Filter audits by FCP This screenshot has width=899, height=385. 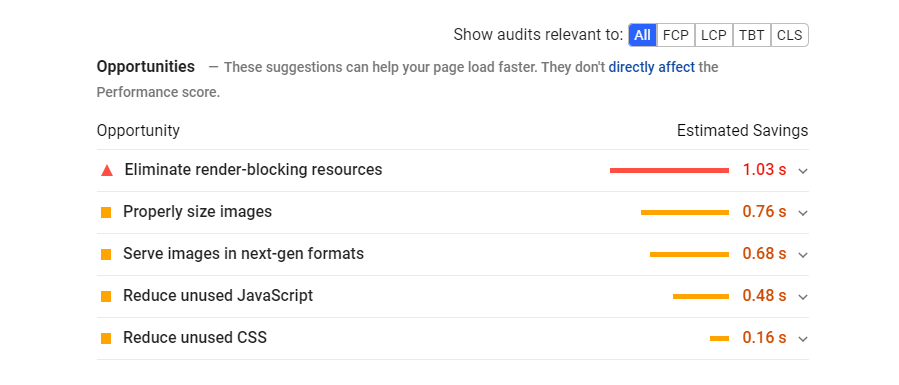676,35
